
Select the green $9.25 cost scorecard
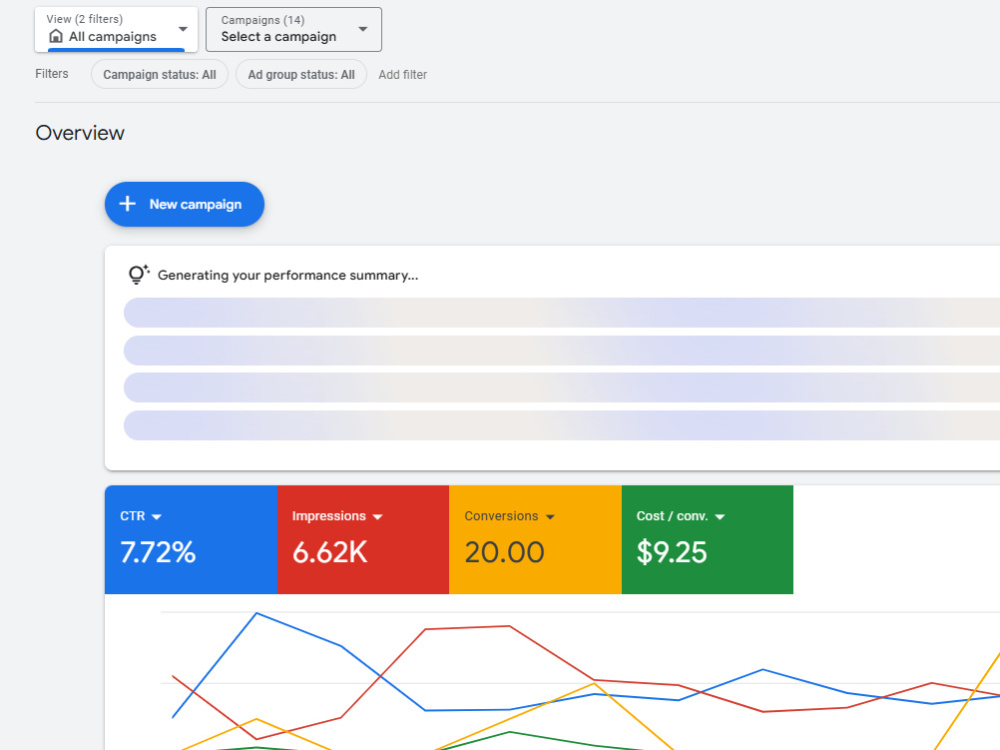708,540
